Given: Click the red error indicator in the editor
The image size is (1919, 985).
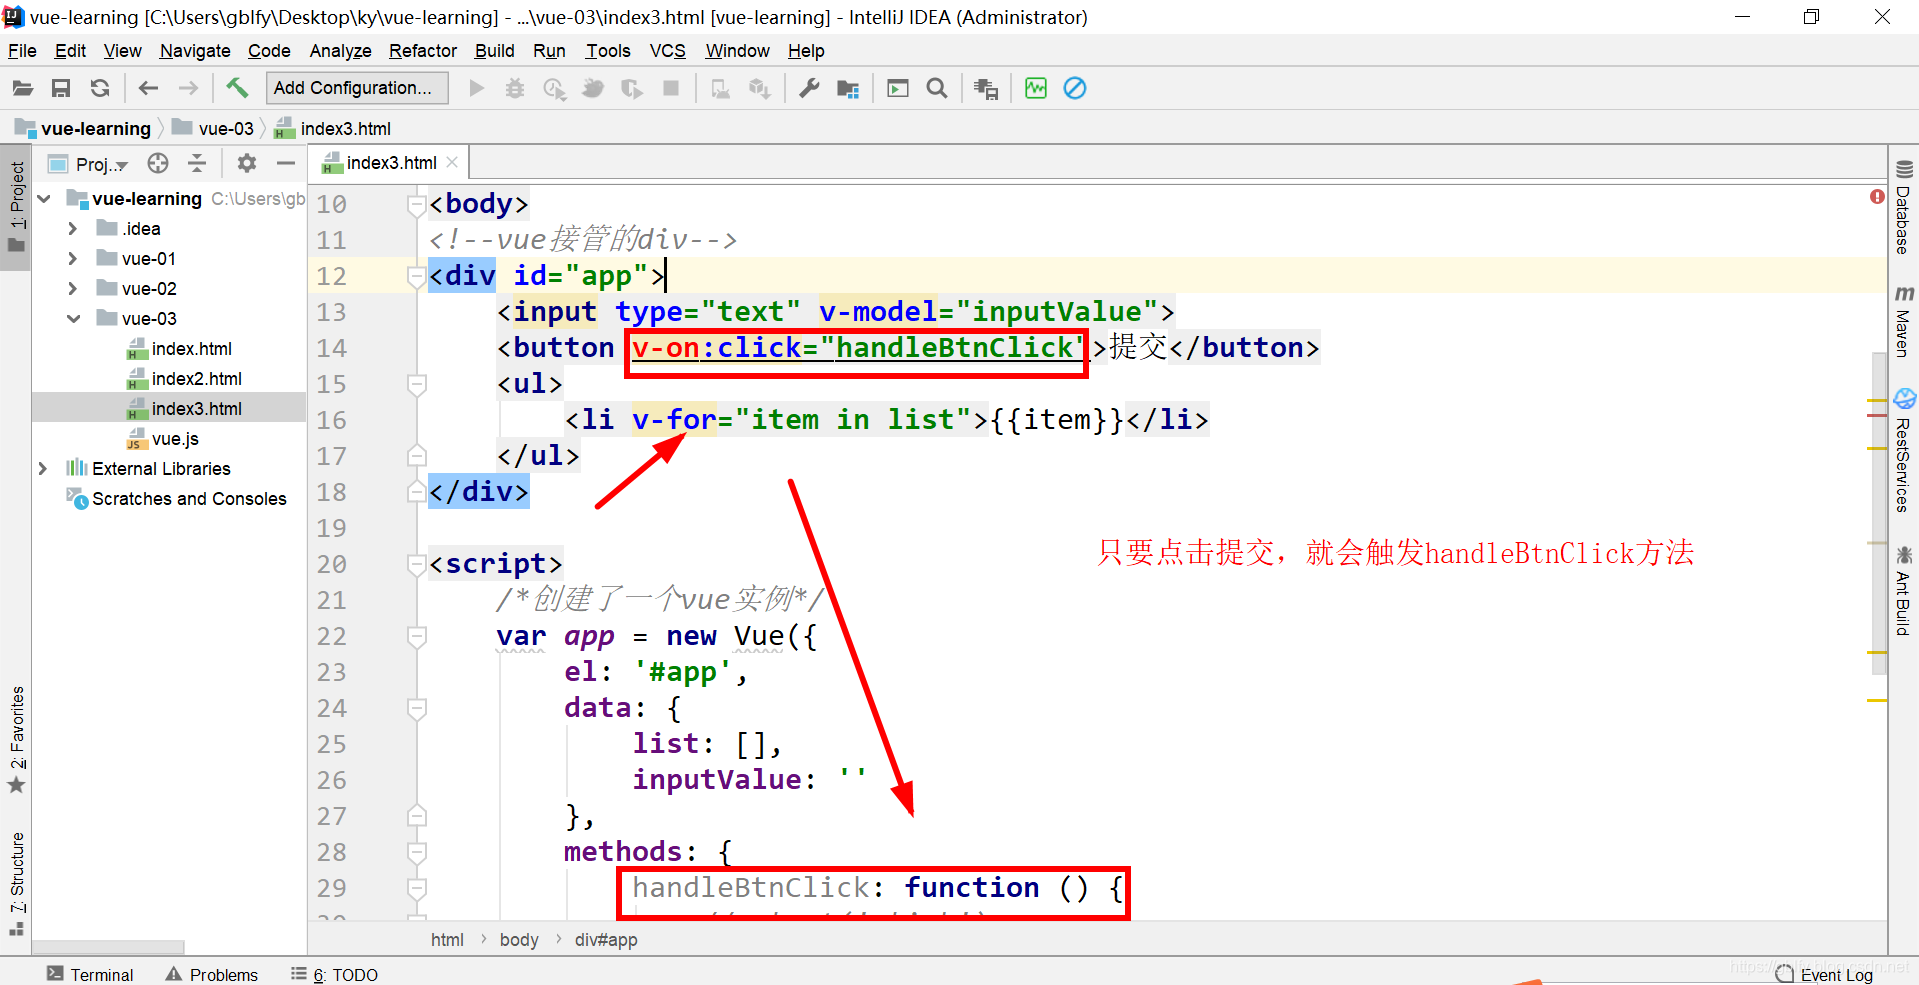Looking at the screenshot, I should click(1877, 196).
